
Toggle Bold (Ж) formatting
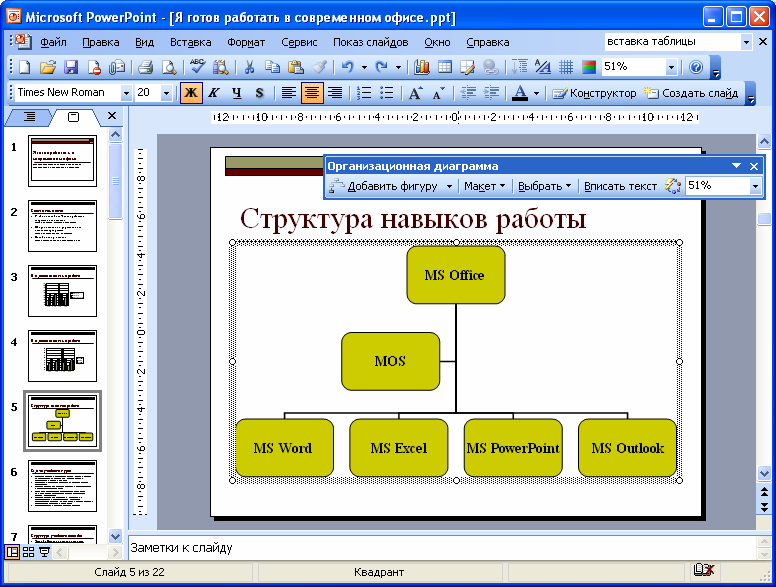tap(191, 93)
